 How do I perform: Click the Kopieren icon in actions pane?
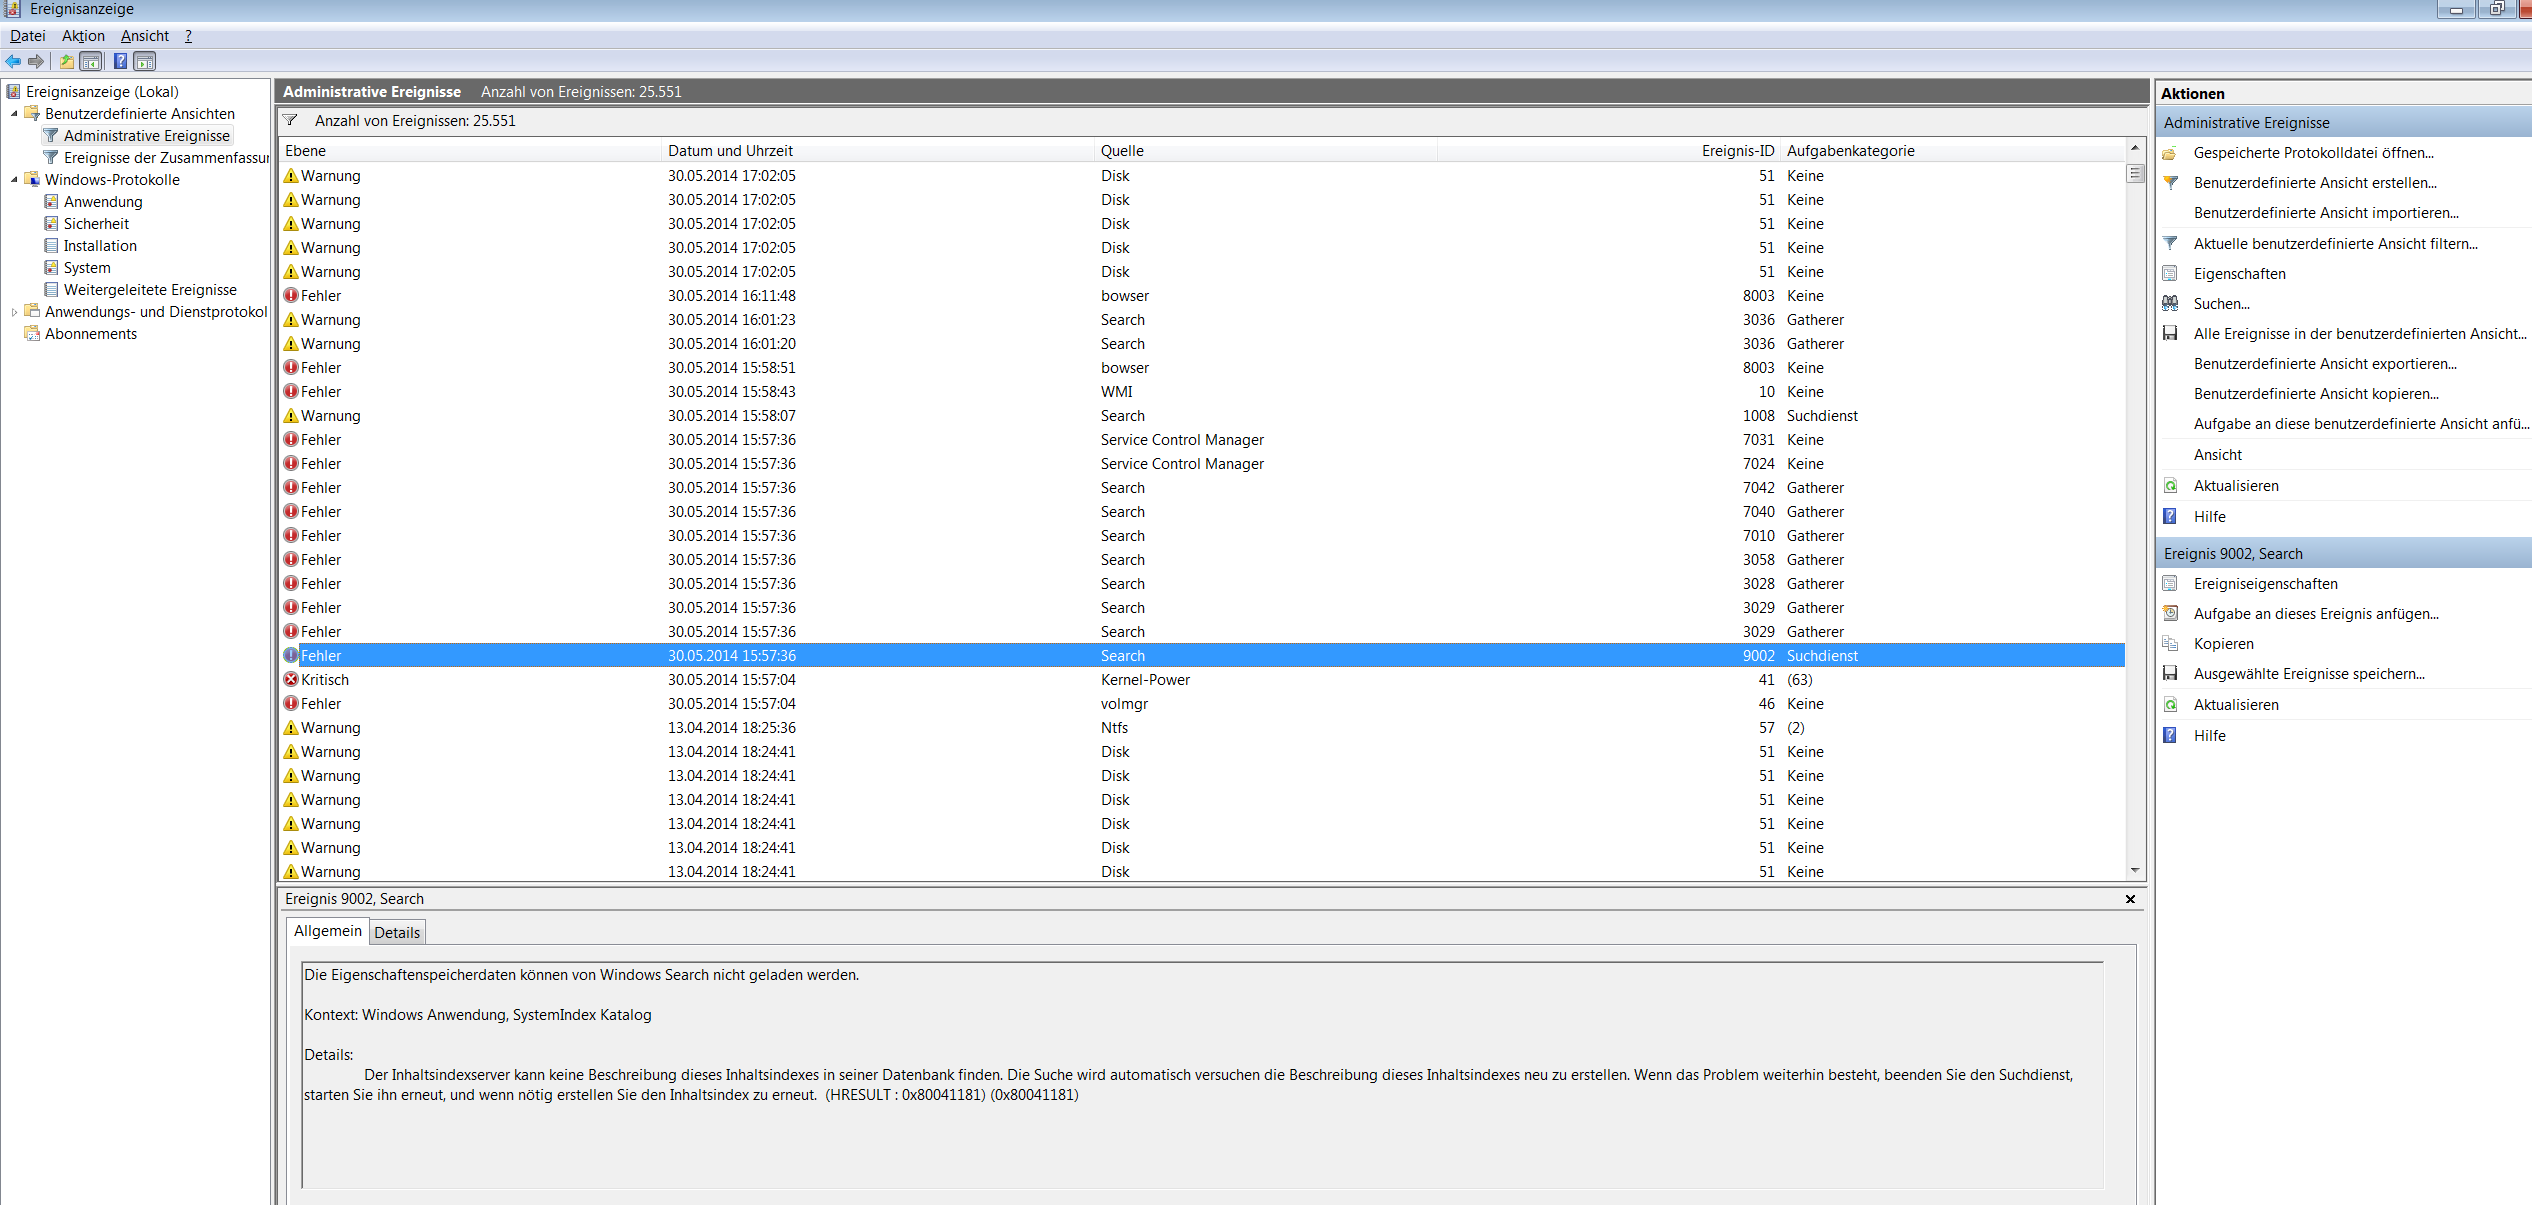2170,644
